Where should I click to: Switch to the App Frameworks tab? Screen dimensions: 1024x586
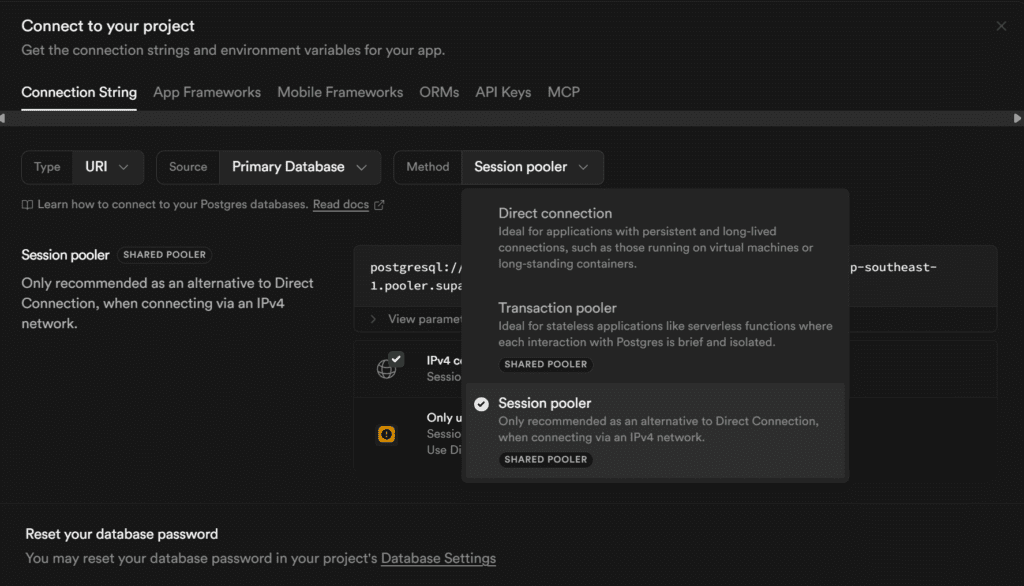click(207, 92)
